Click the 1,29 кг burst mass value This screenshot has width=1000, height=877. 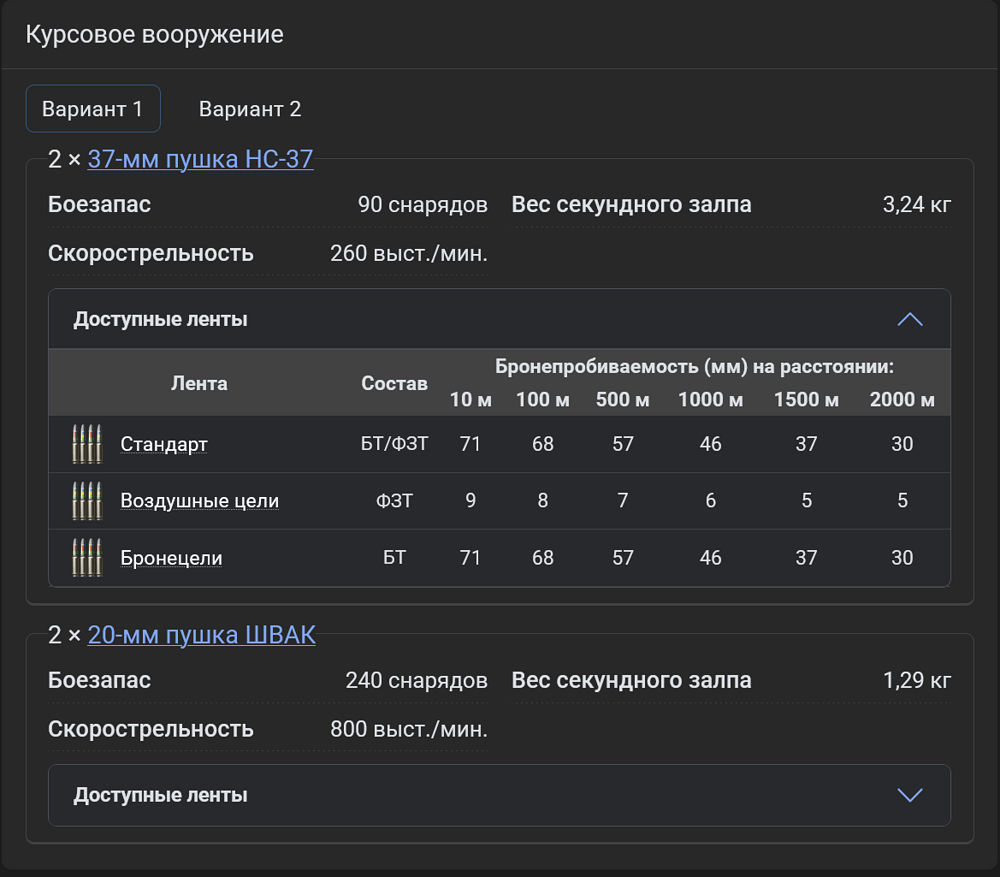coord(916,681)
